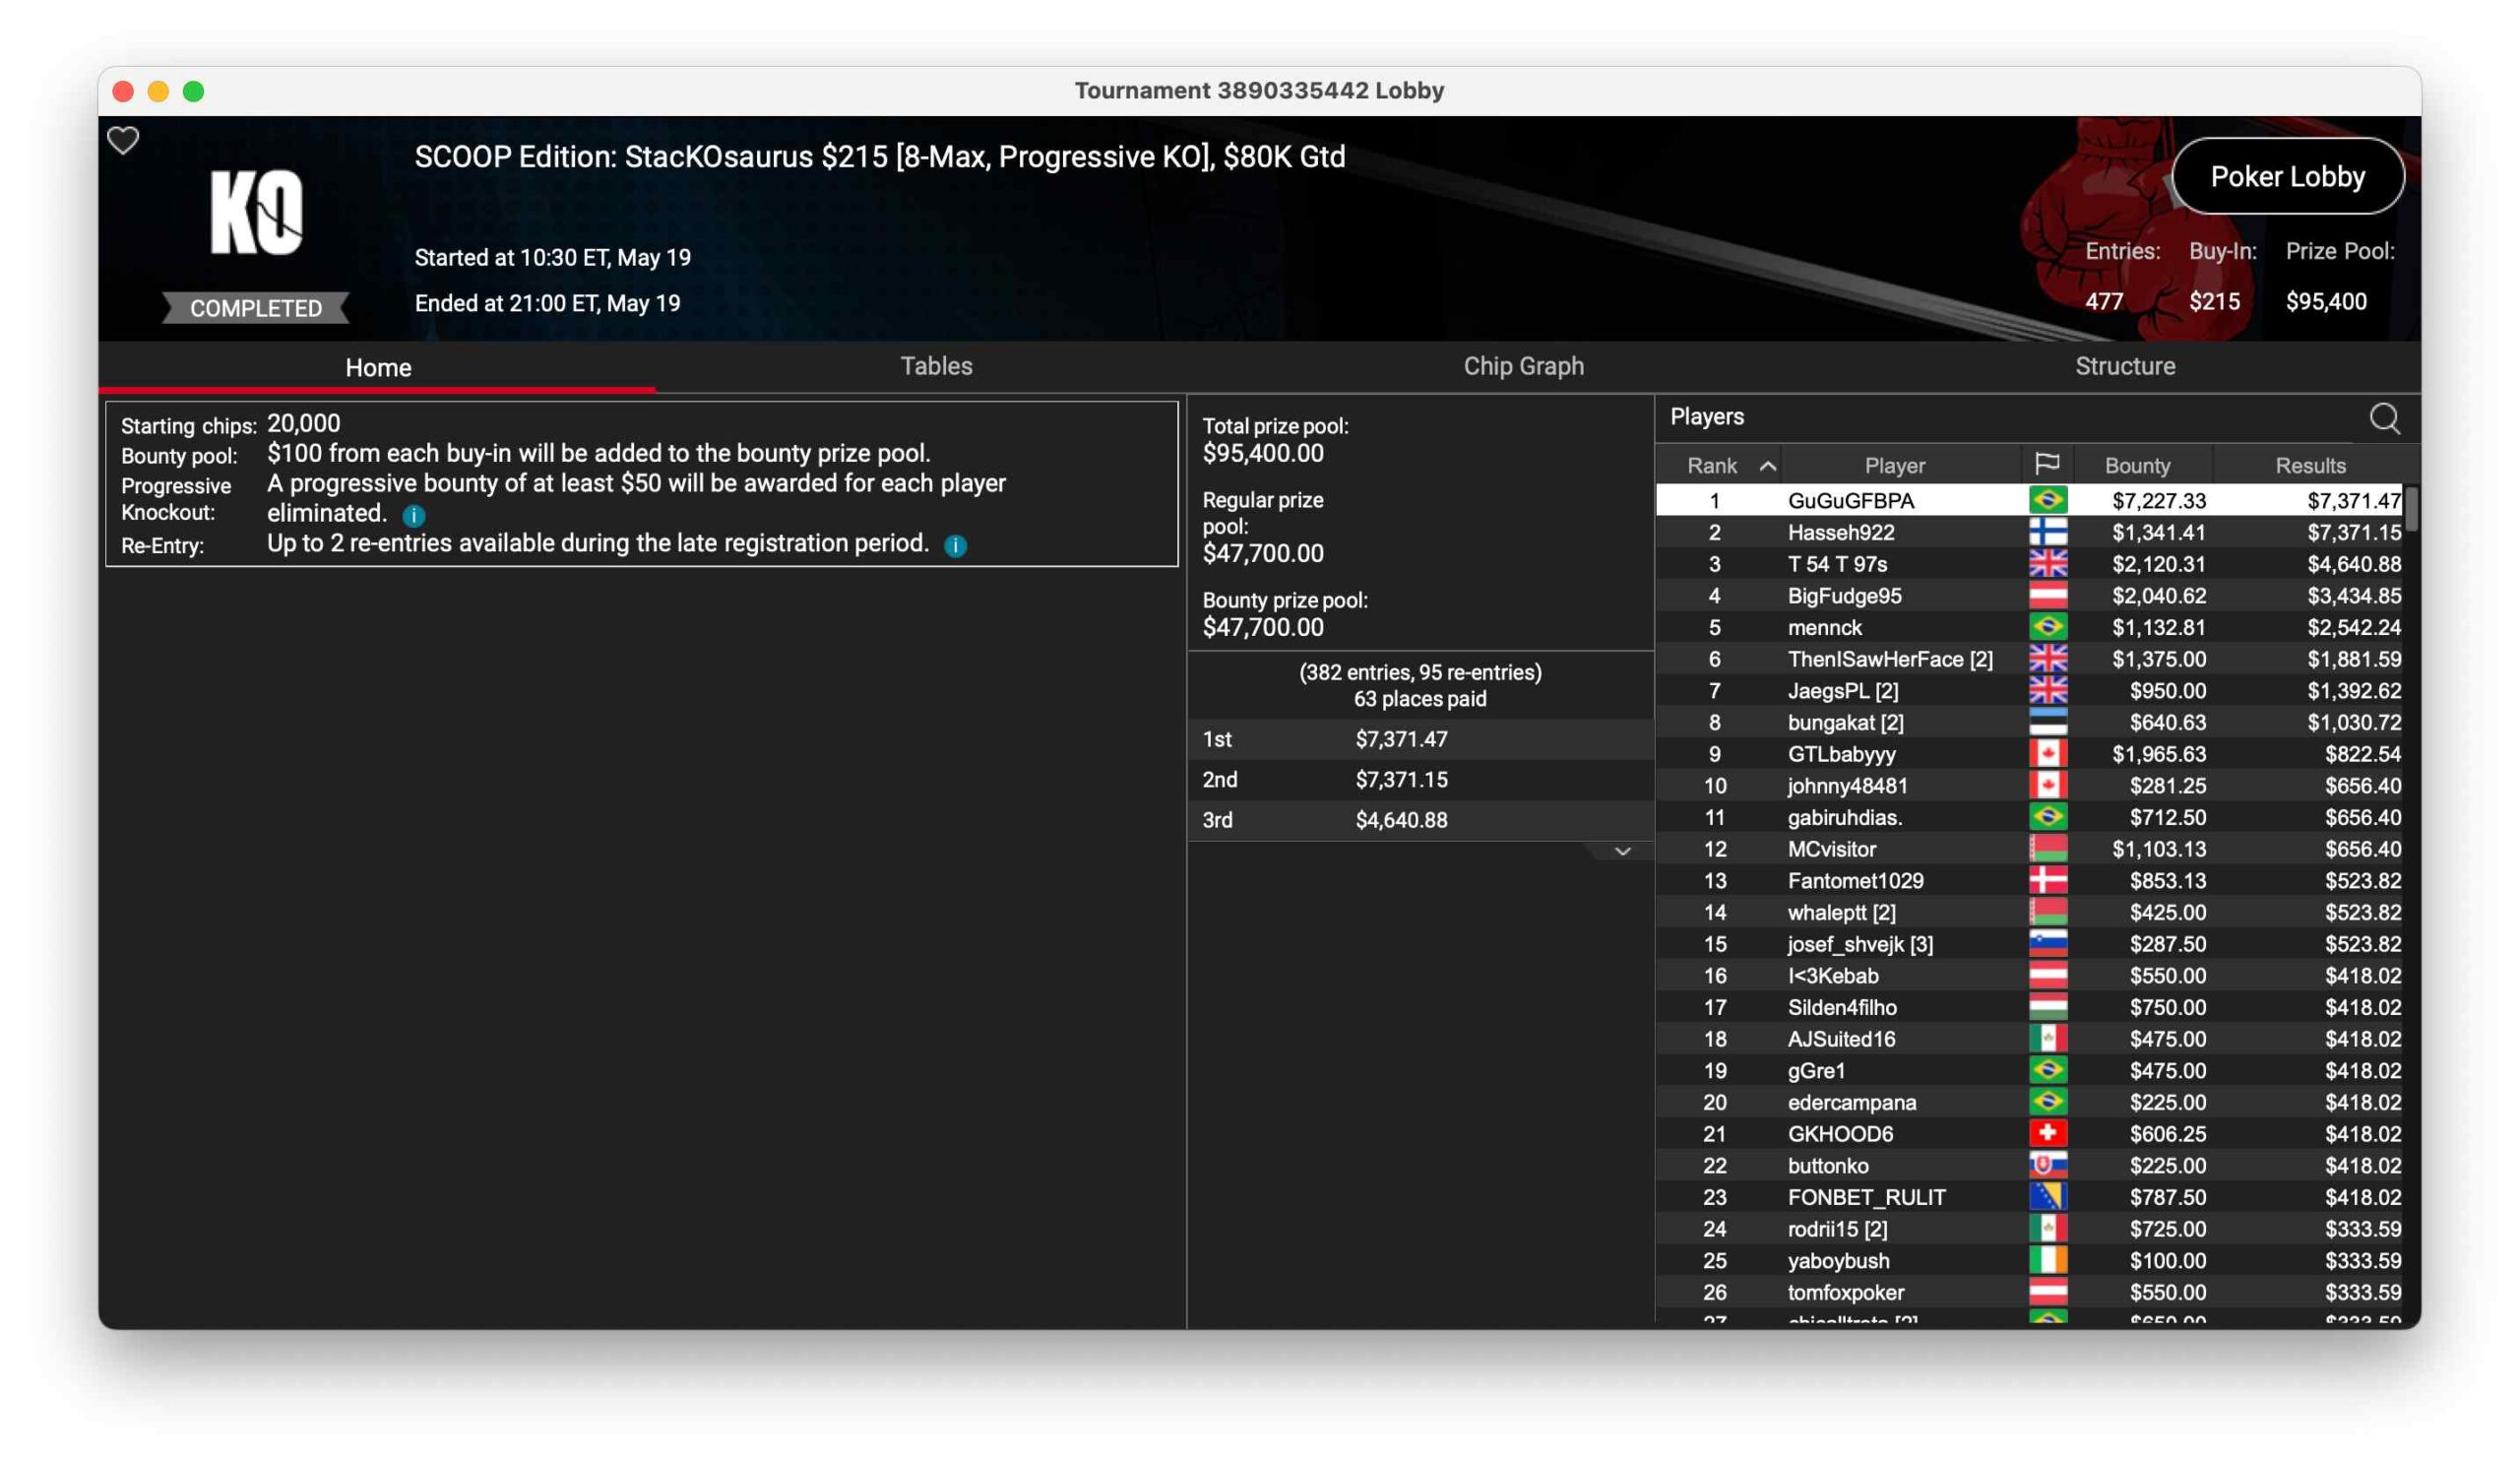Click the flag column header icon

pos(2047,465)
